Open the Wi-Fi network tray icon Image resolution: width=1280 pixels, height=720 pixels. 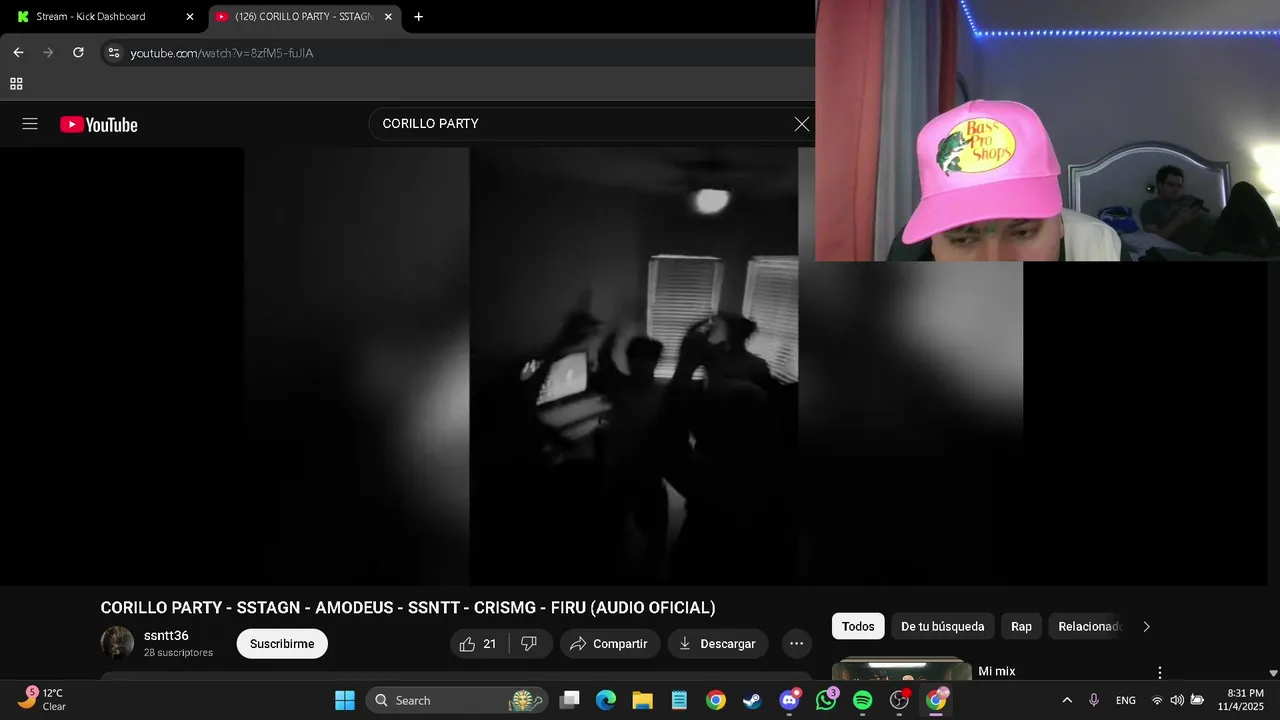click(x=1157, y=700)
